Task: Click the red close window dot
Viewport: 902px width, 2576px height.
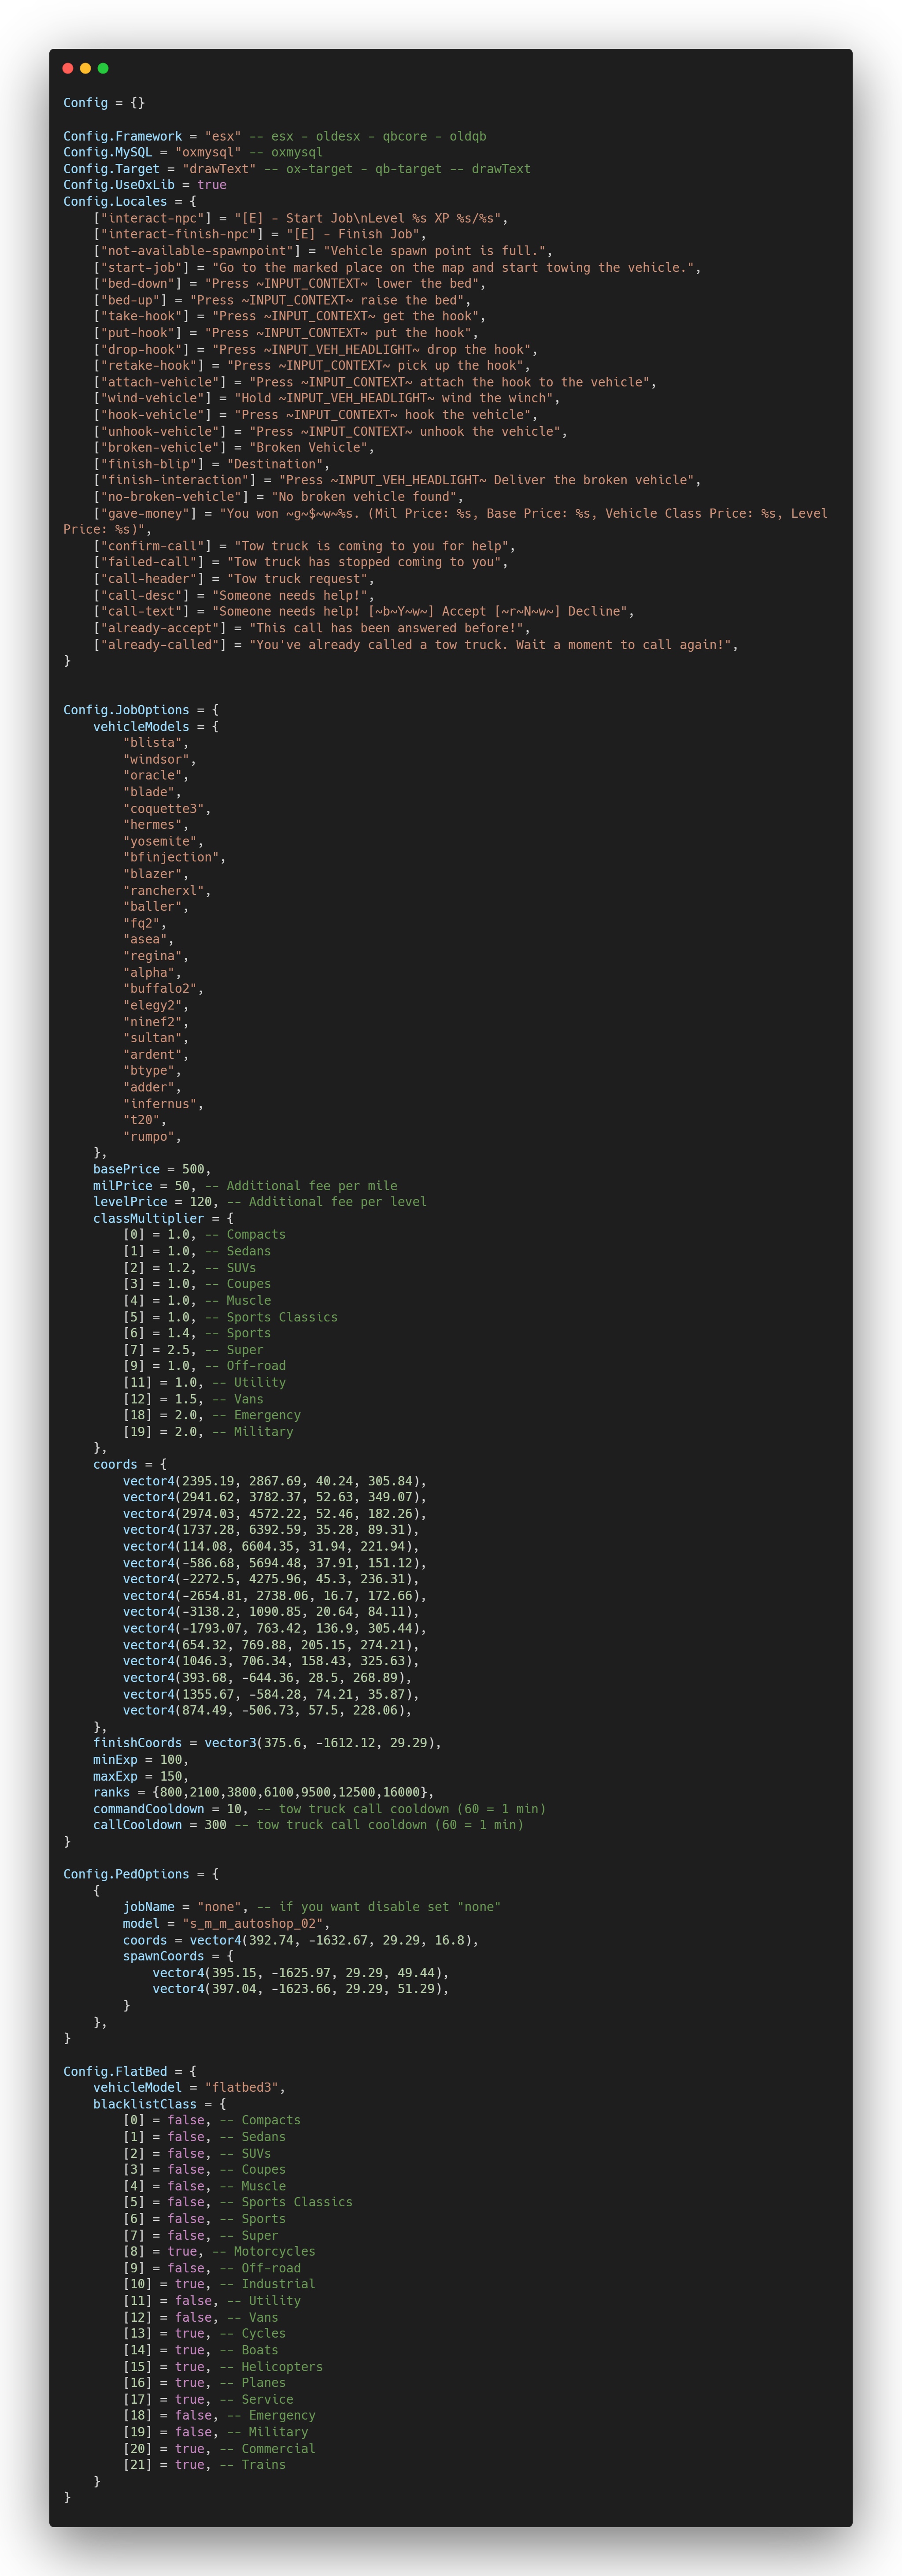Action: click(68, 68)
